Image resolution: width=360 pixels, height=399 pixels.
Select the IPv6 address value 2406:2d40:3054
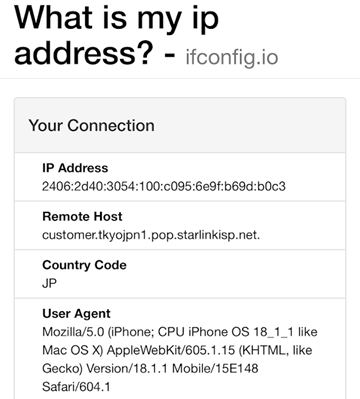164,186
